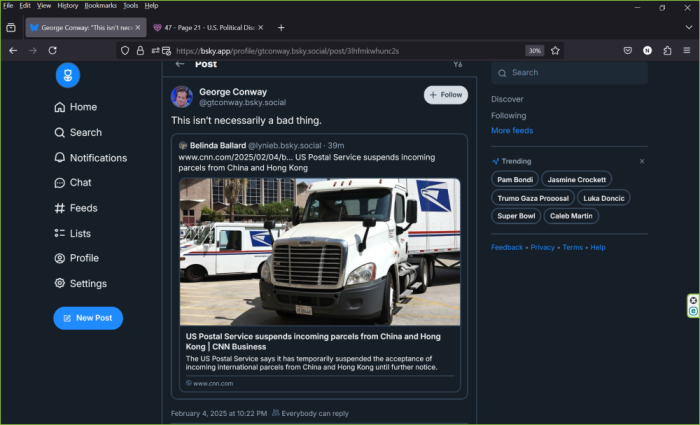The height and width of the screenshot is (425, 700).
Task: Open the History menu
Action: tap(67, 6)
